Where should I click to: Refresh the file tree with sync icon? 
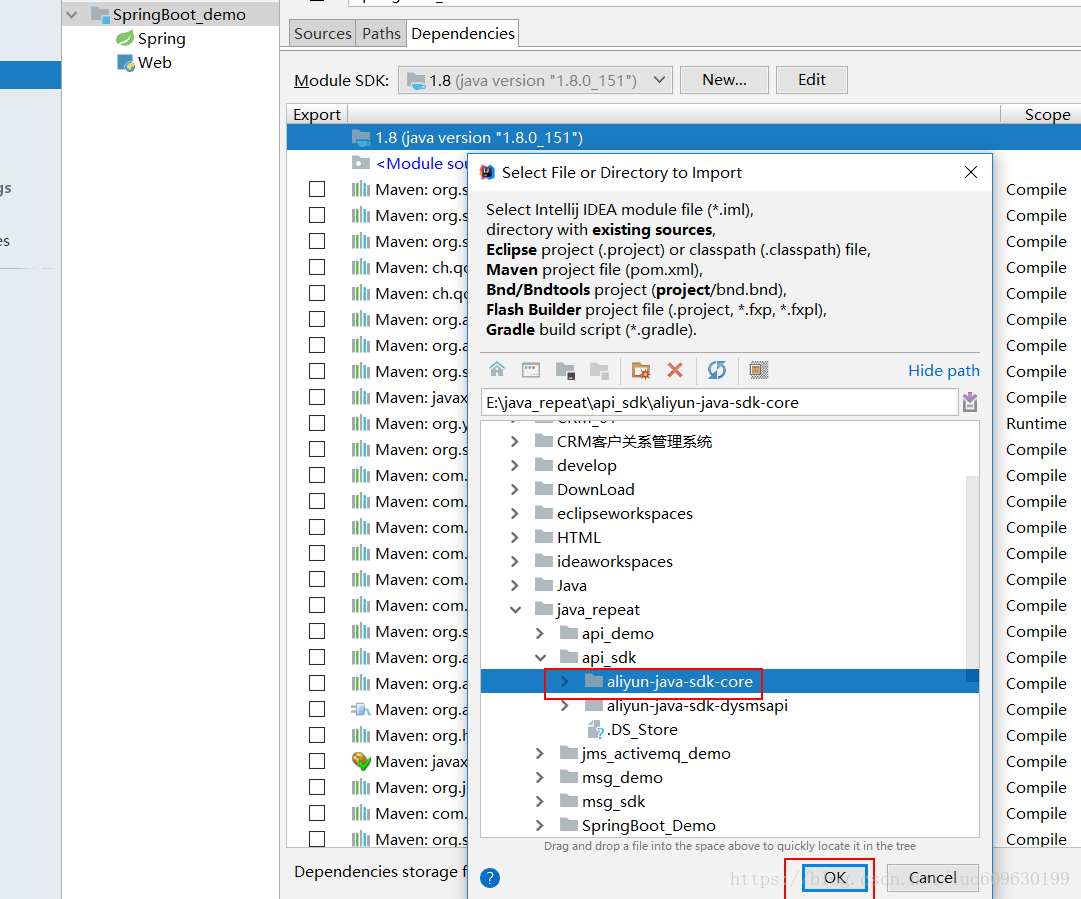717,370
